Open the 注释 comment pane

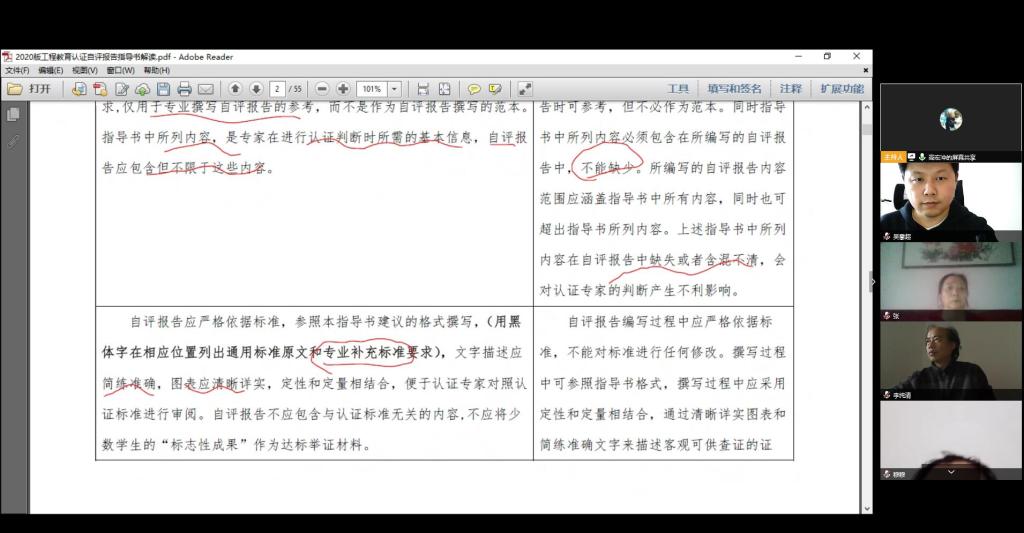tap(790, 89)
